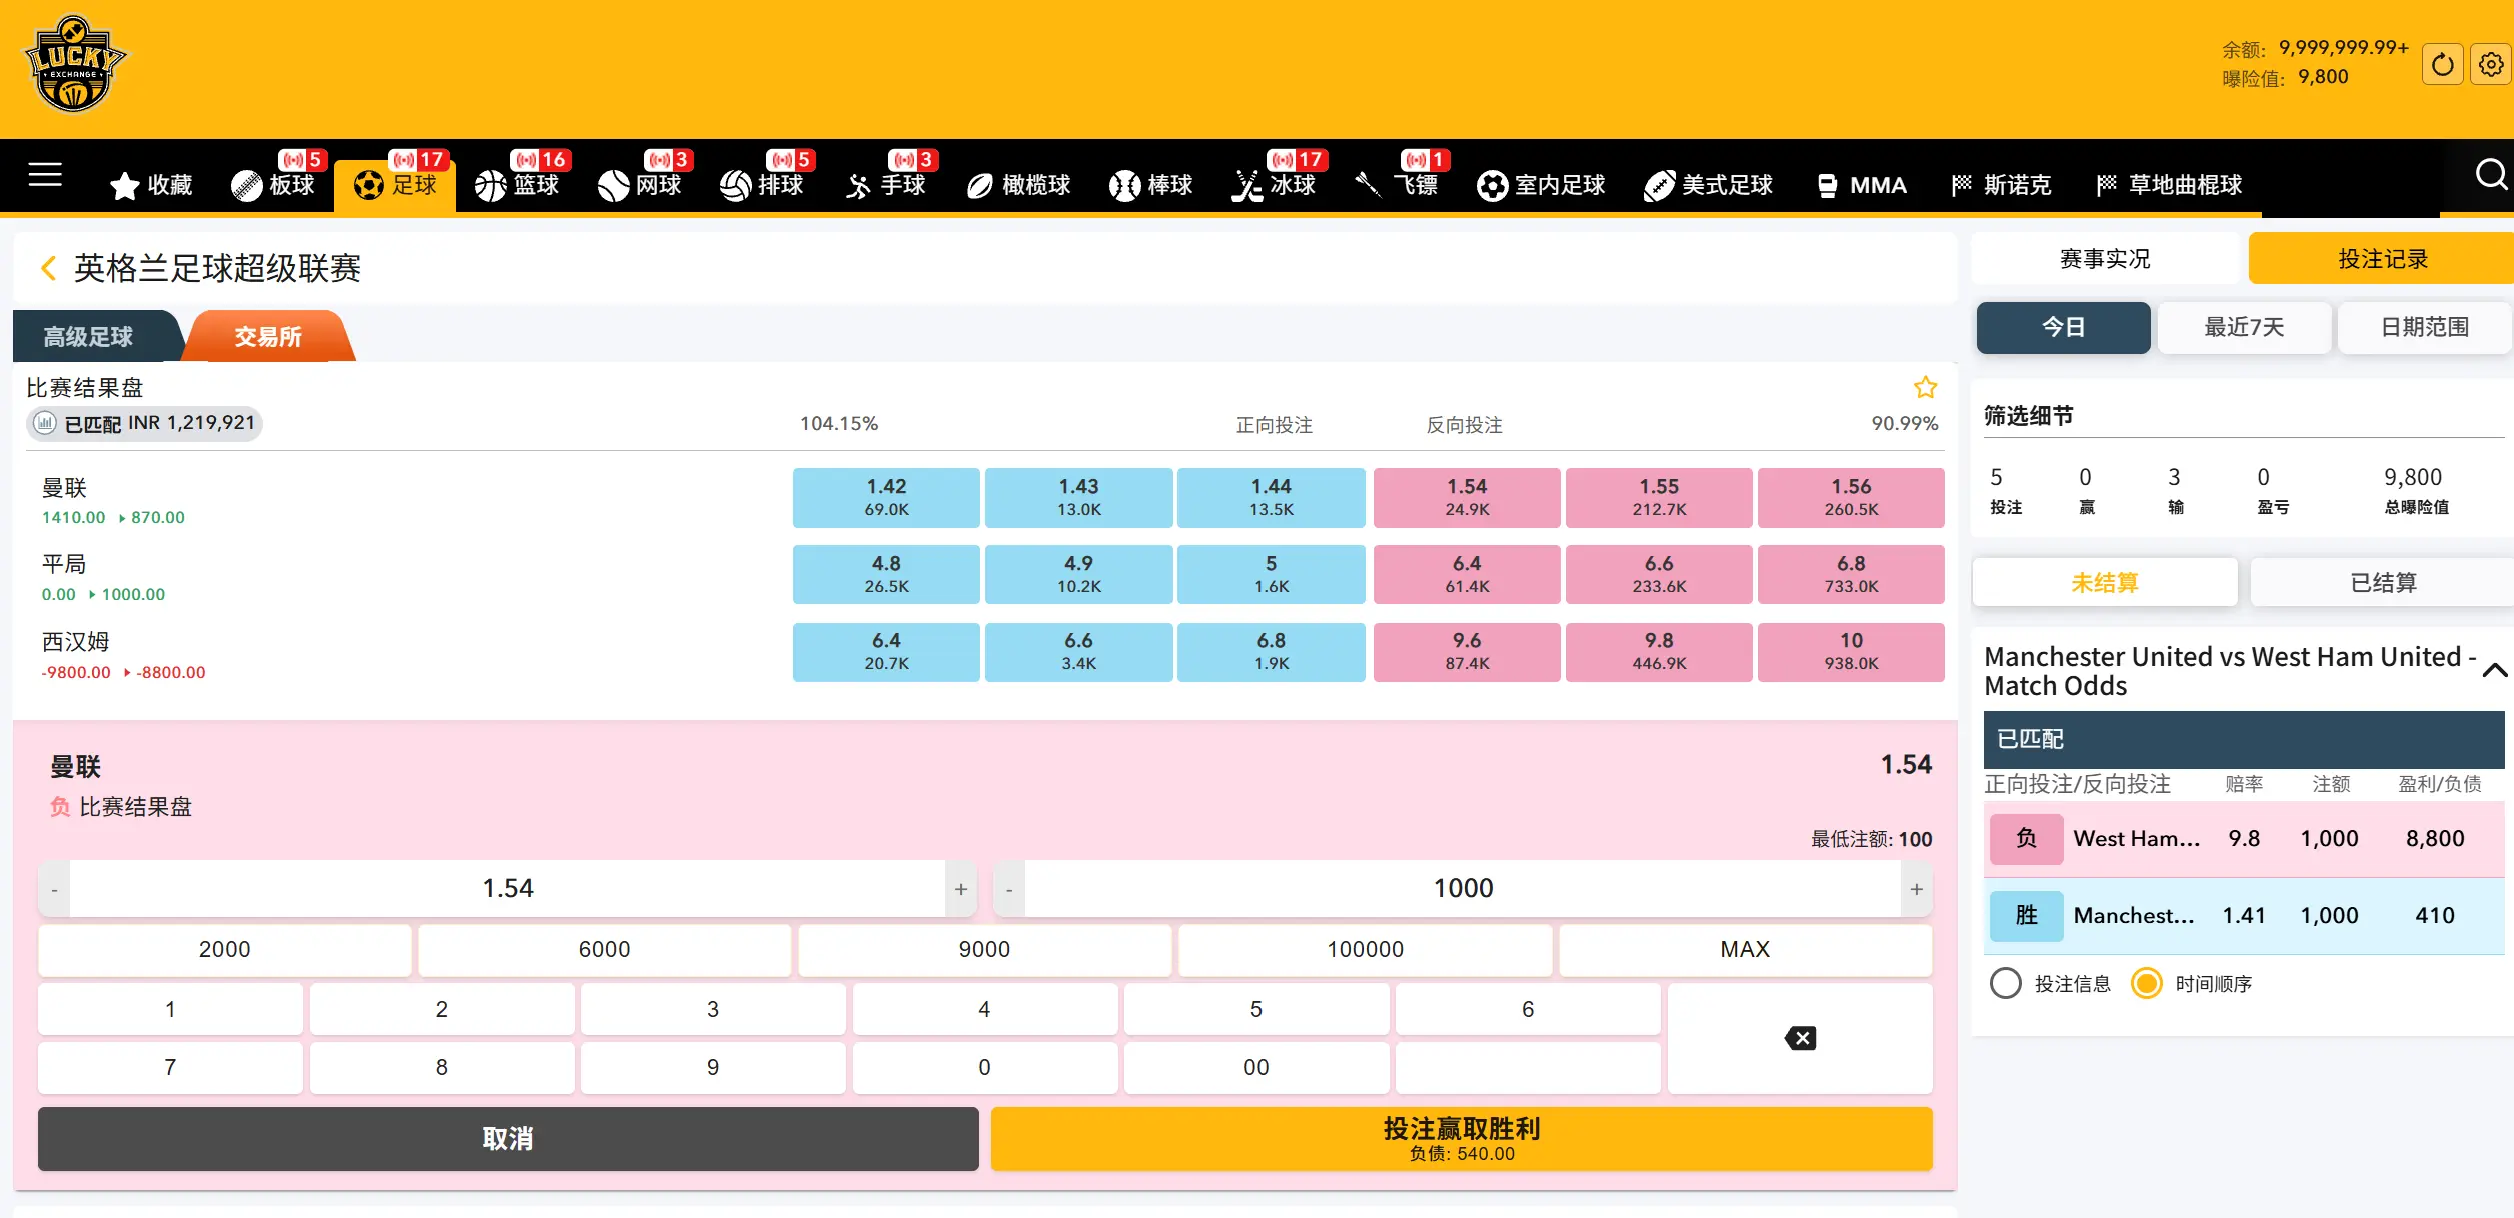The image size is (2514, 1218).
Task: Click keypad 00 key
Action: coord(1256,1067)
